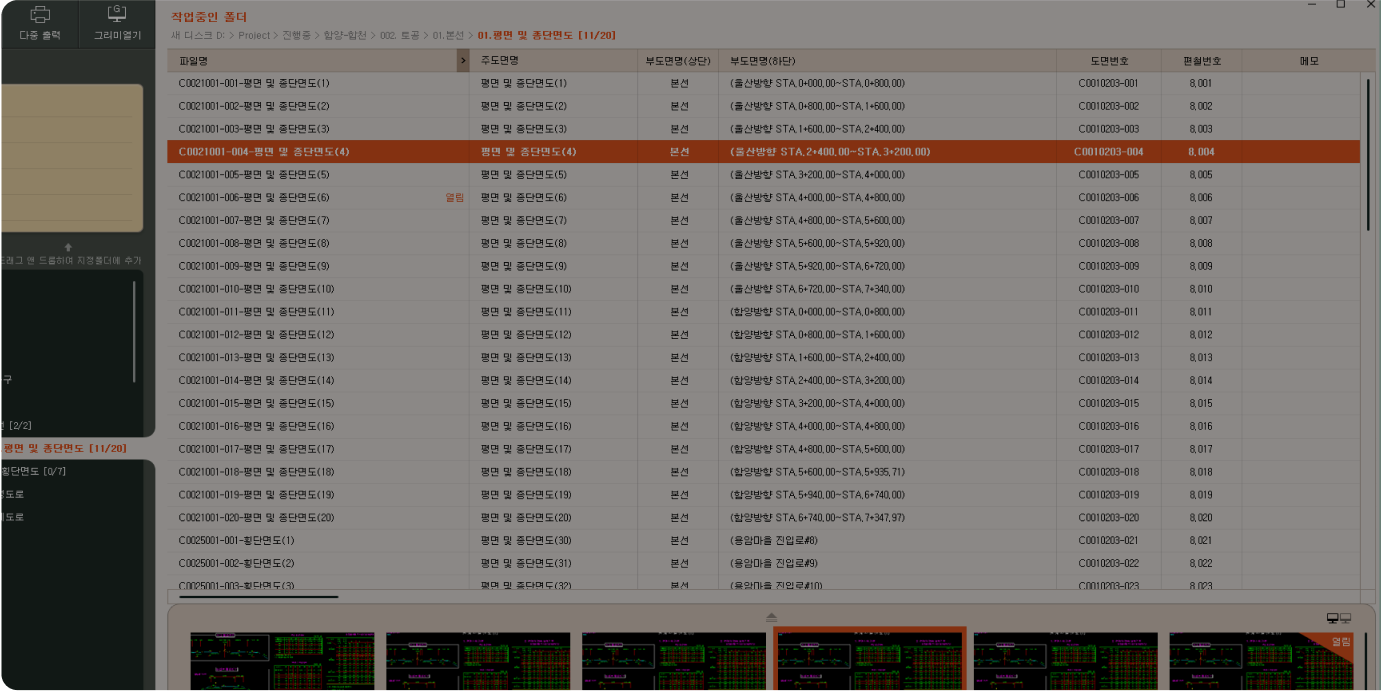Click the 메모 column header
The width and height of the screenshot is (1381, 691).
[x=1309, y=61]
